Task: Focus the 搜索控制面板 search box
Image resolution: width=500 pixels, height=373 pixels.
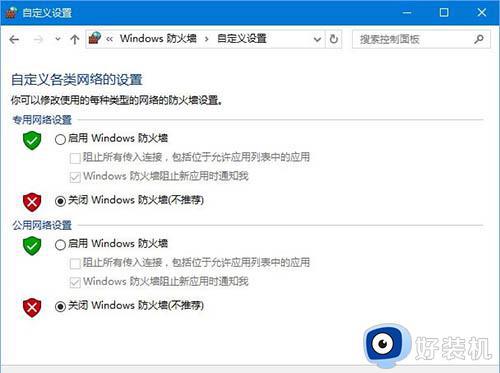Action: [421, 39]
